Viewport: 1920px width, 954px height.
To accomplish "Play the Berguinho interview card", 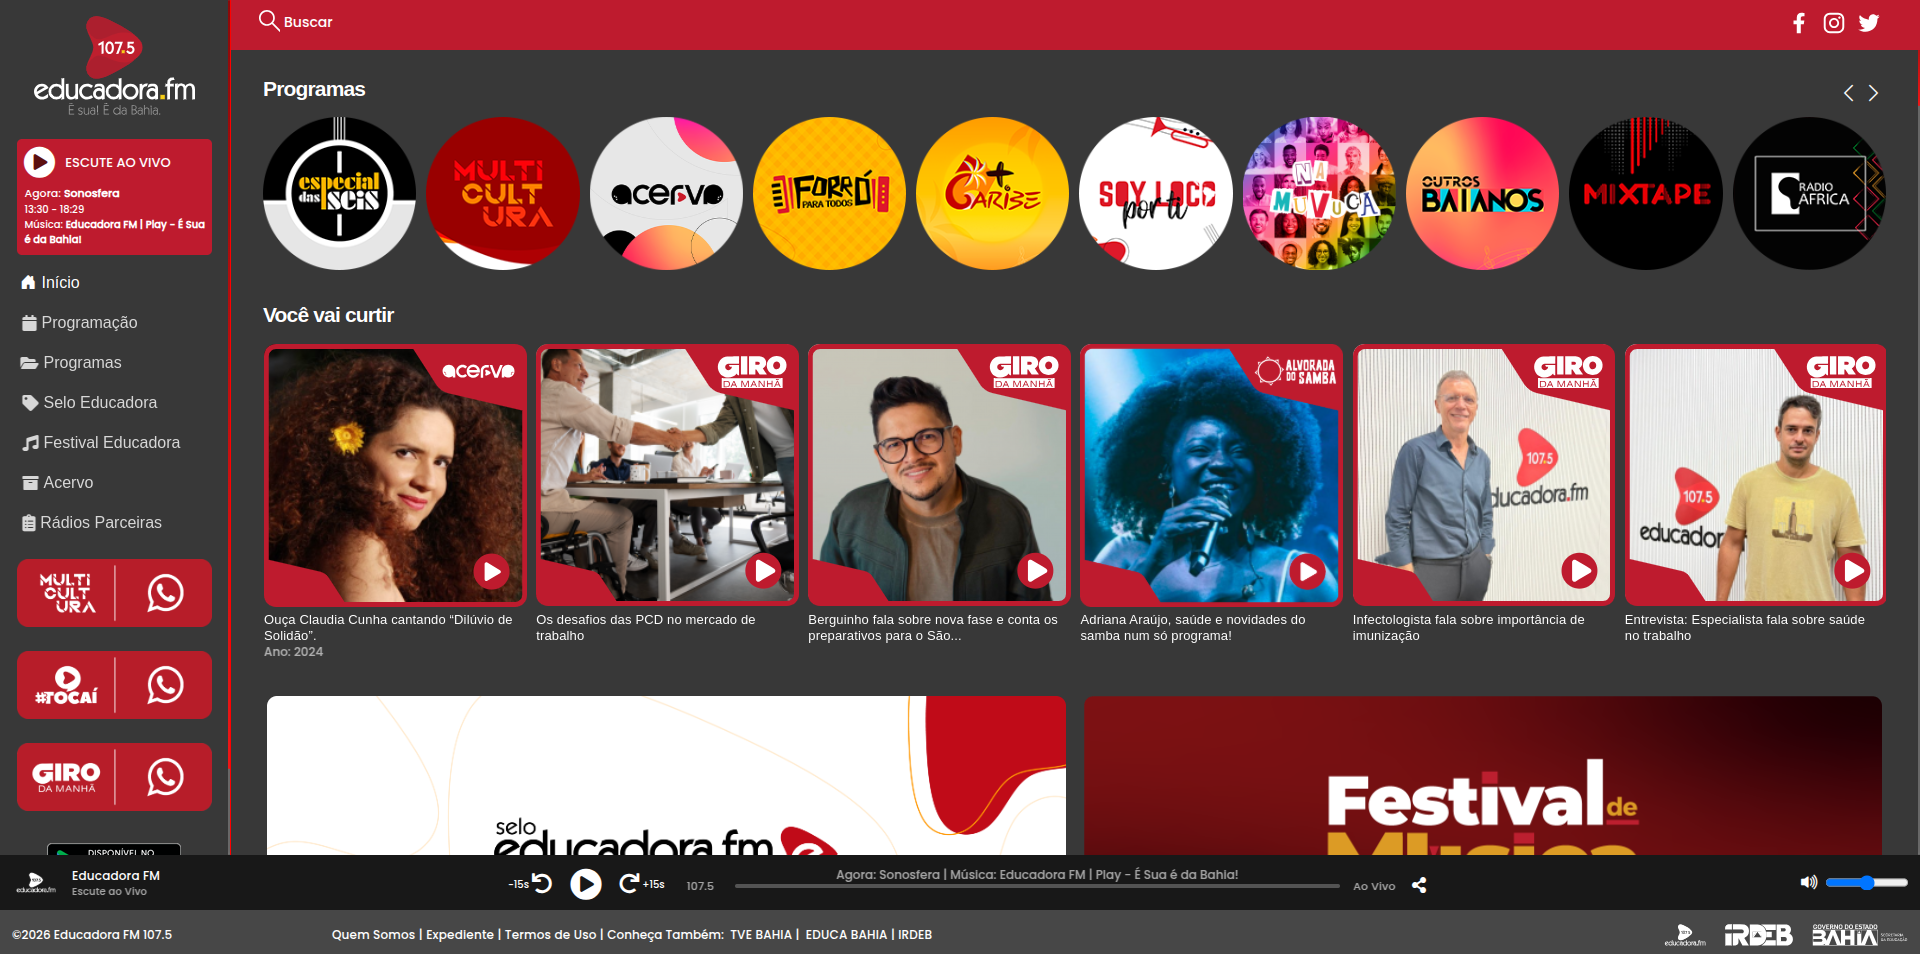I will pos(1035,571).
